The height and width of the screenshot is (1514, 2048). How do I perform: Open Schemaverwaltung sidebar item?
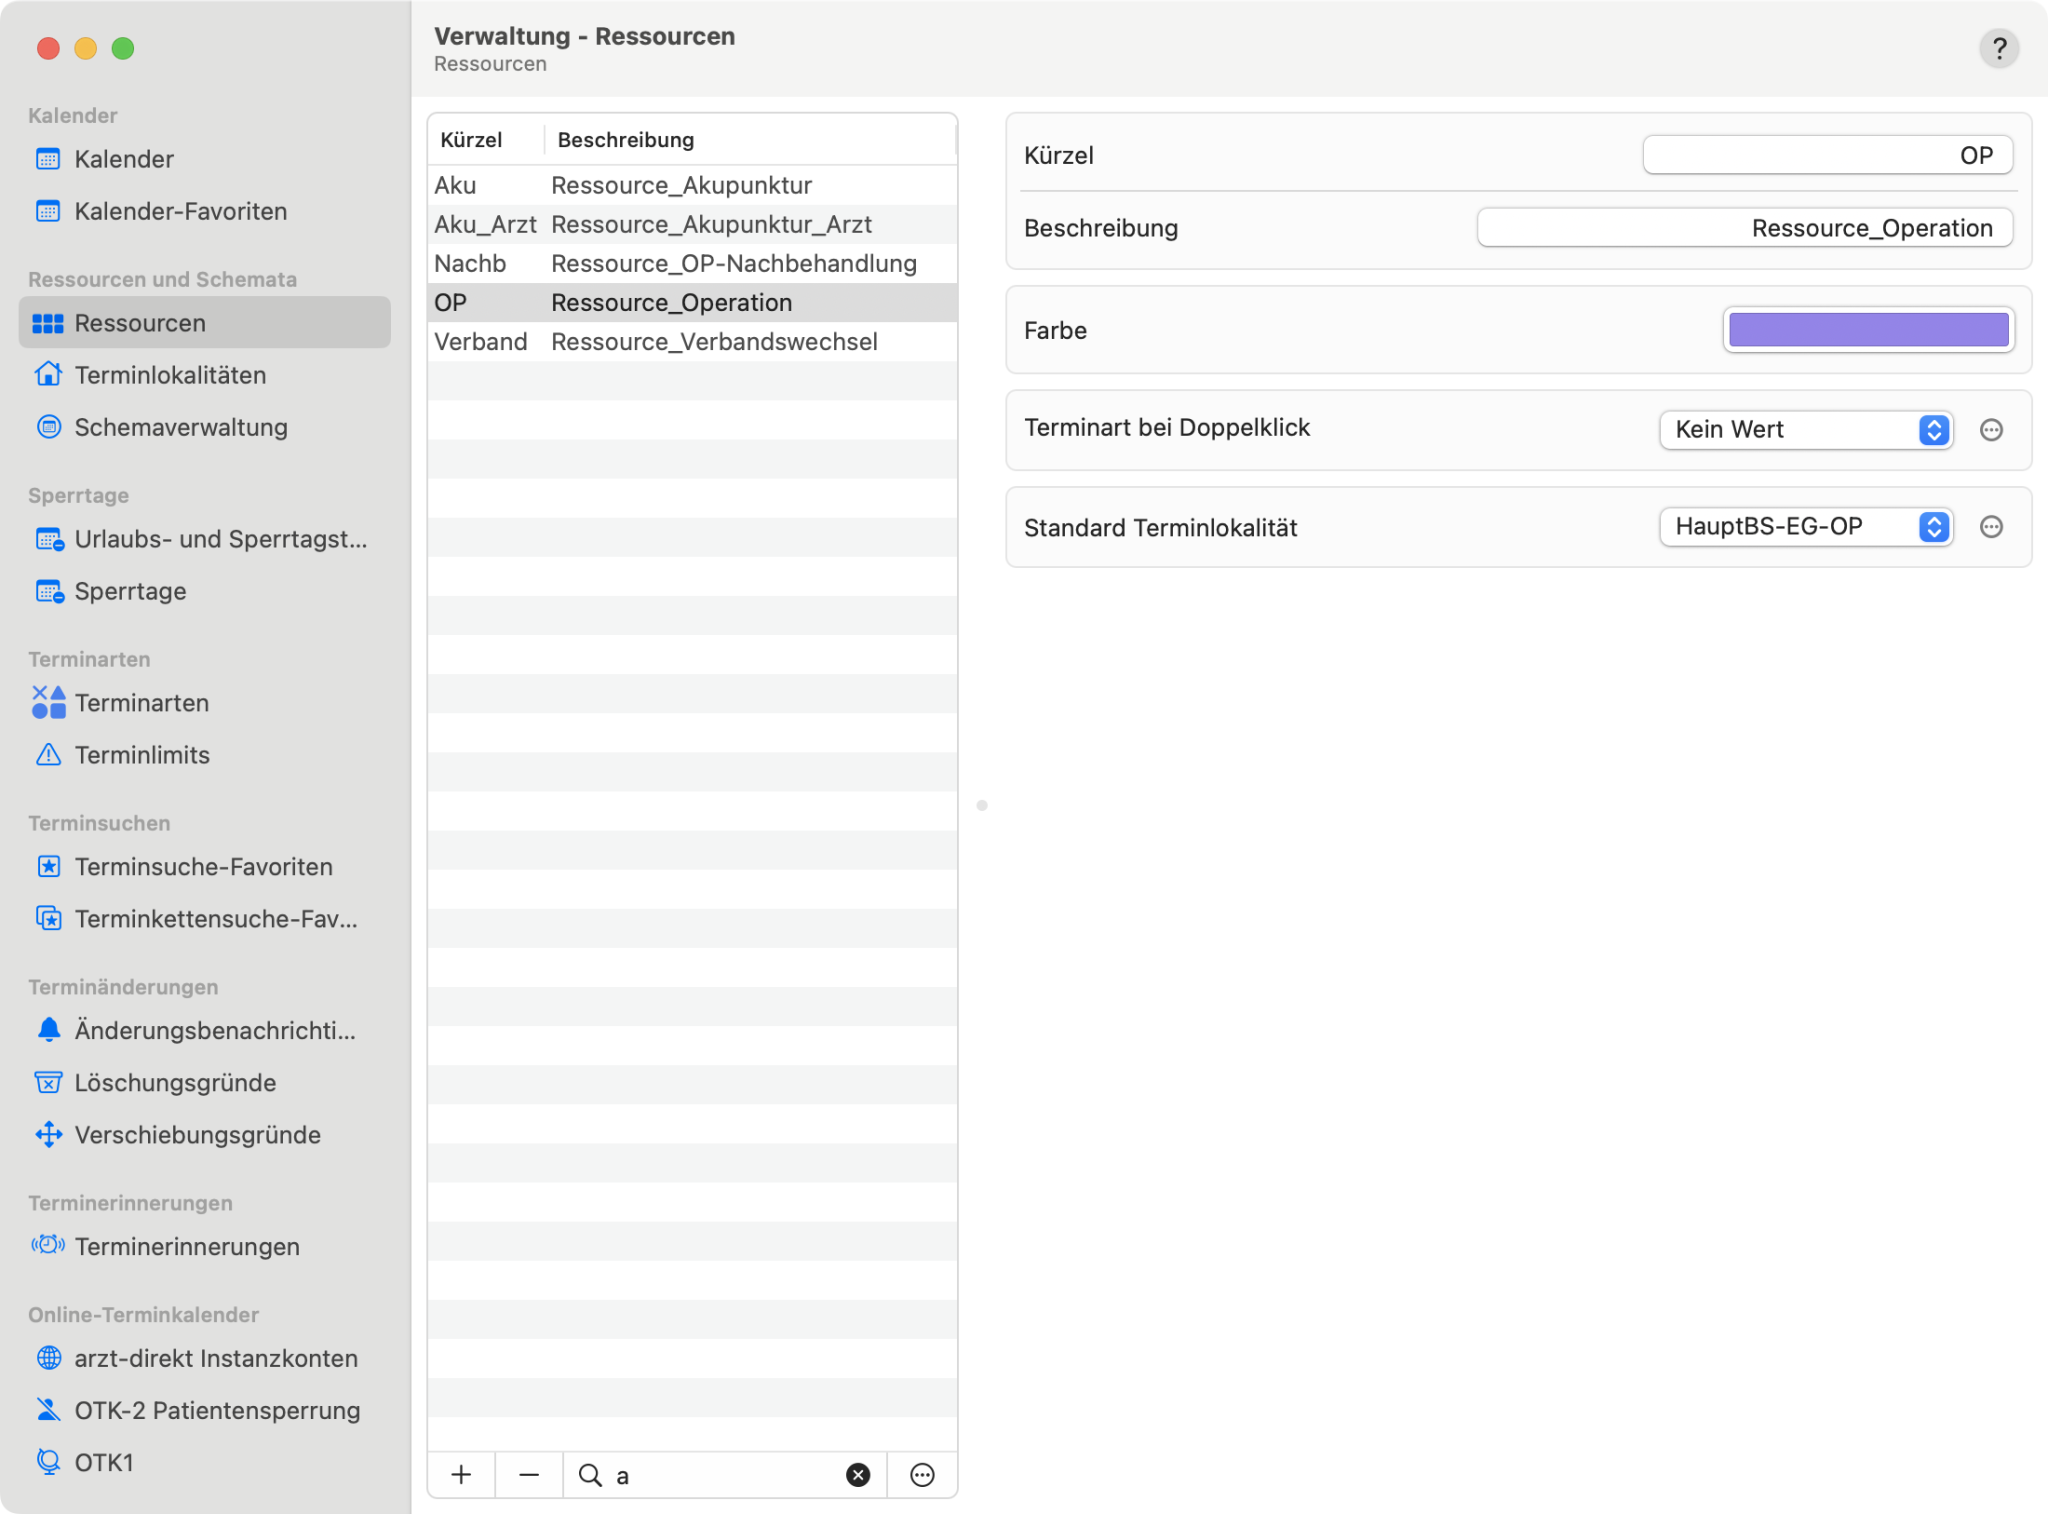[x=180, y=427]
